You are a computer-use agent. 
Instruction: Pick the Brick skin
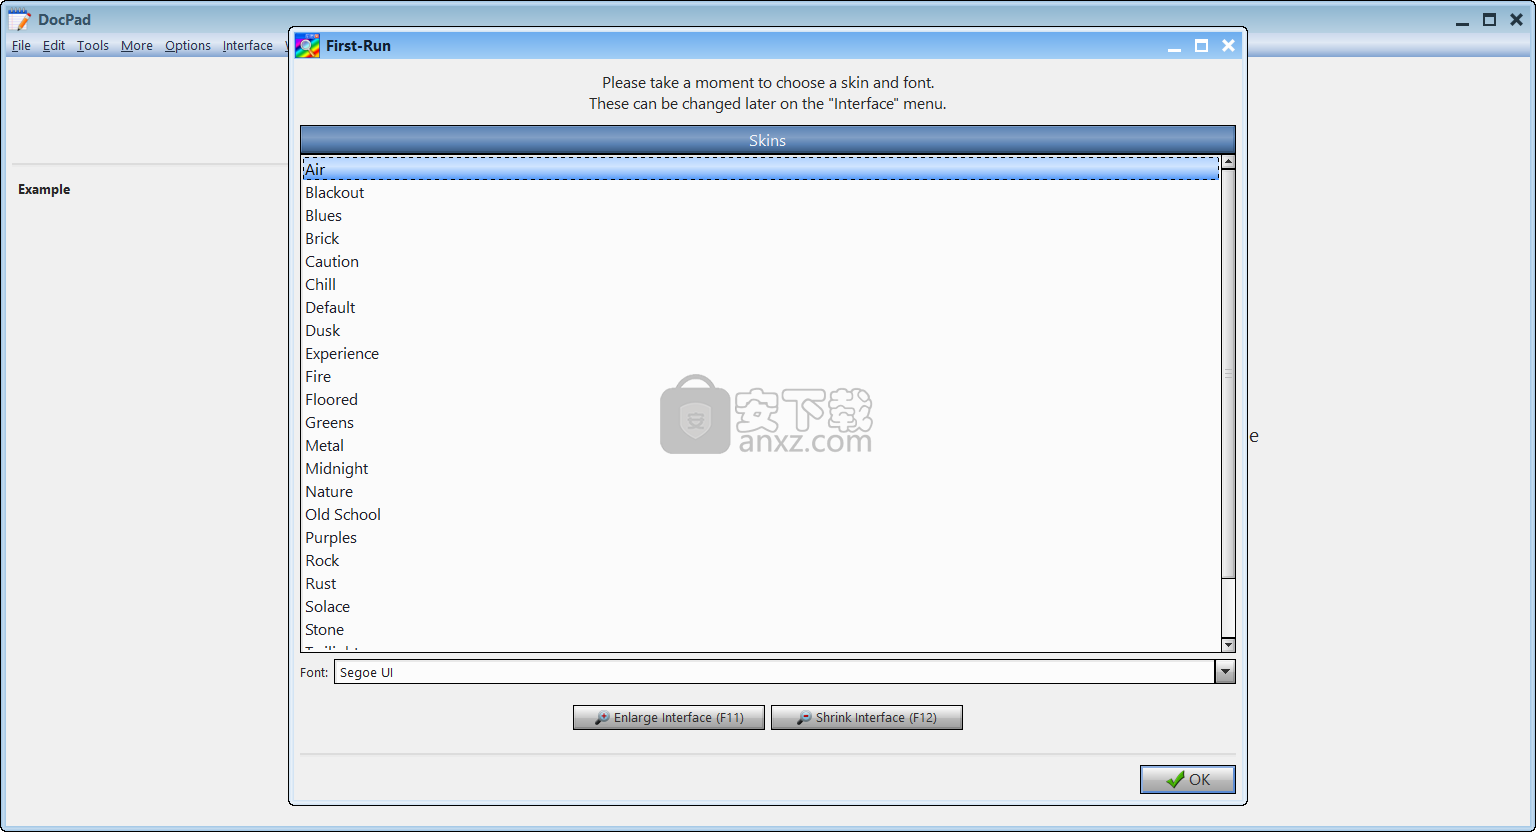coord(760,238)
